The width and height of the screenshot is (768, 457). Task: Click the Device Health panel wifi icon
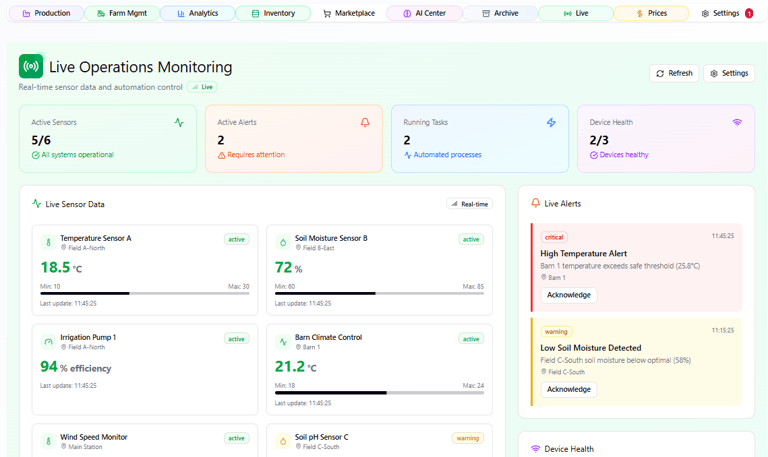point(536,449)
